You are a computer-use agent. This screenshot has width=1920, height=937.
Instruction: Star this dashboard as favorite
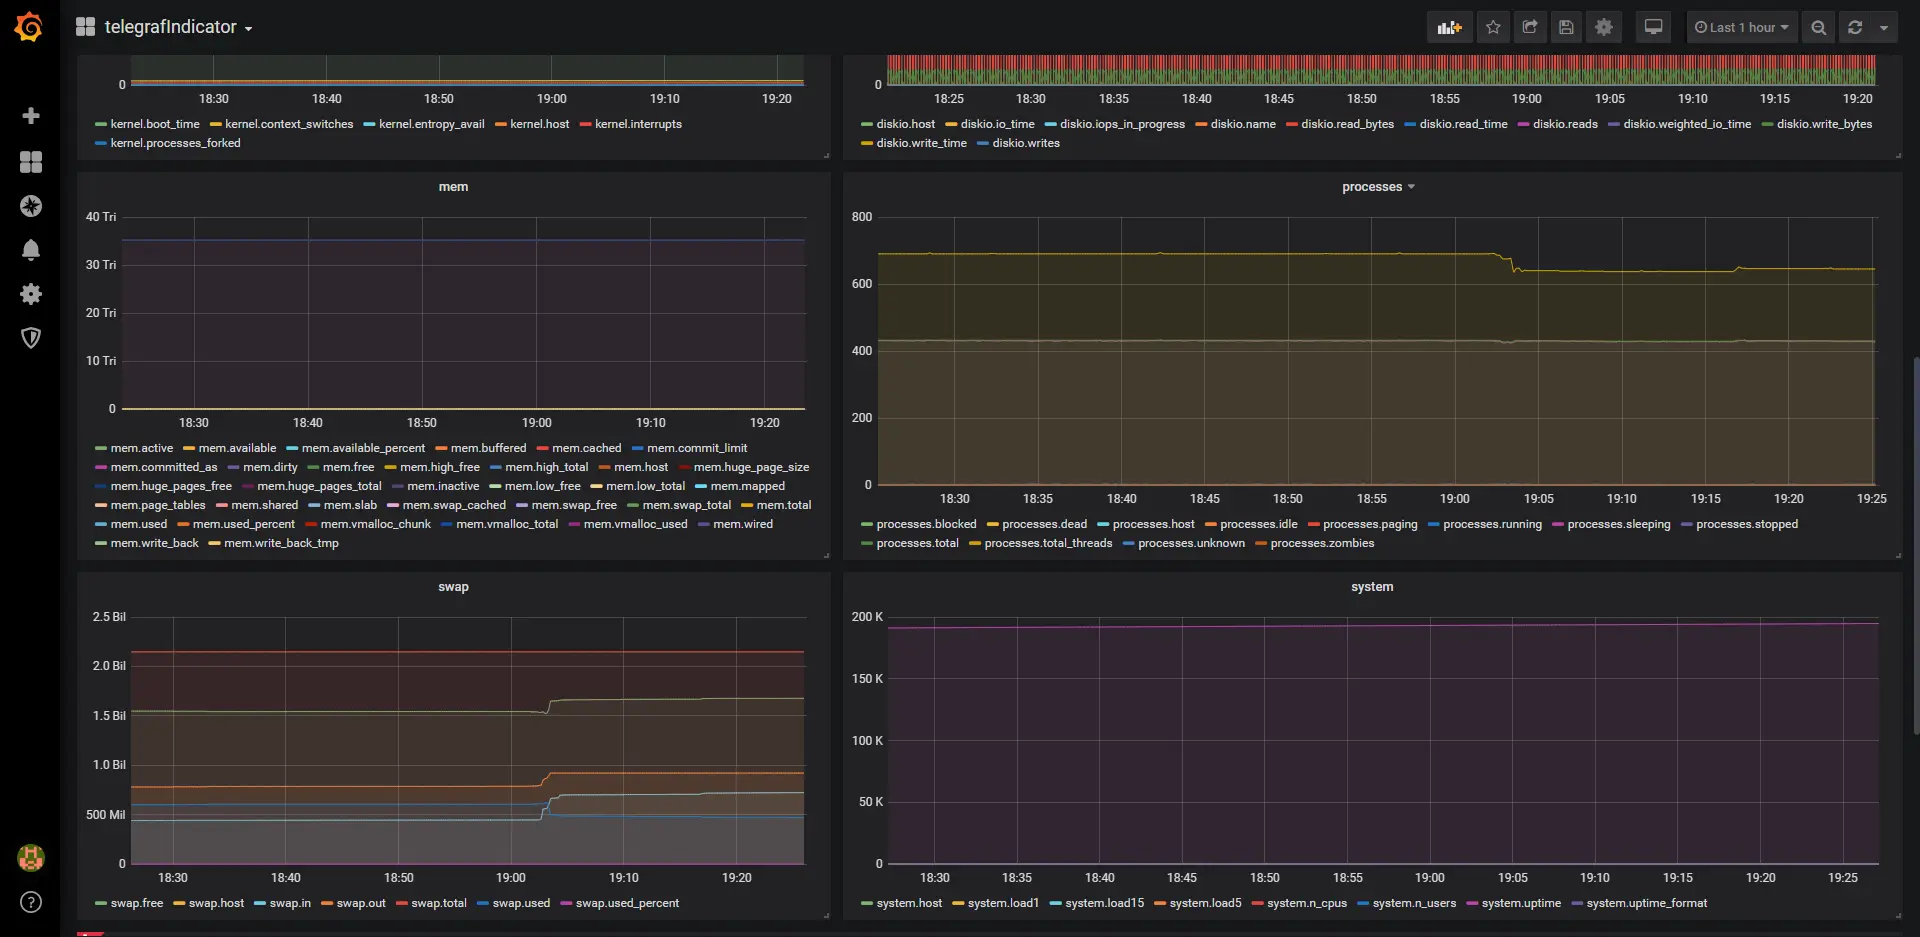pos(1493,27)
